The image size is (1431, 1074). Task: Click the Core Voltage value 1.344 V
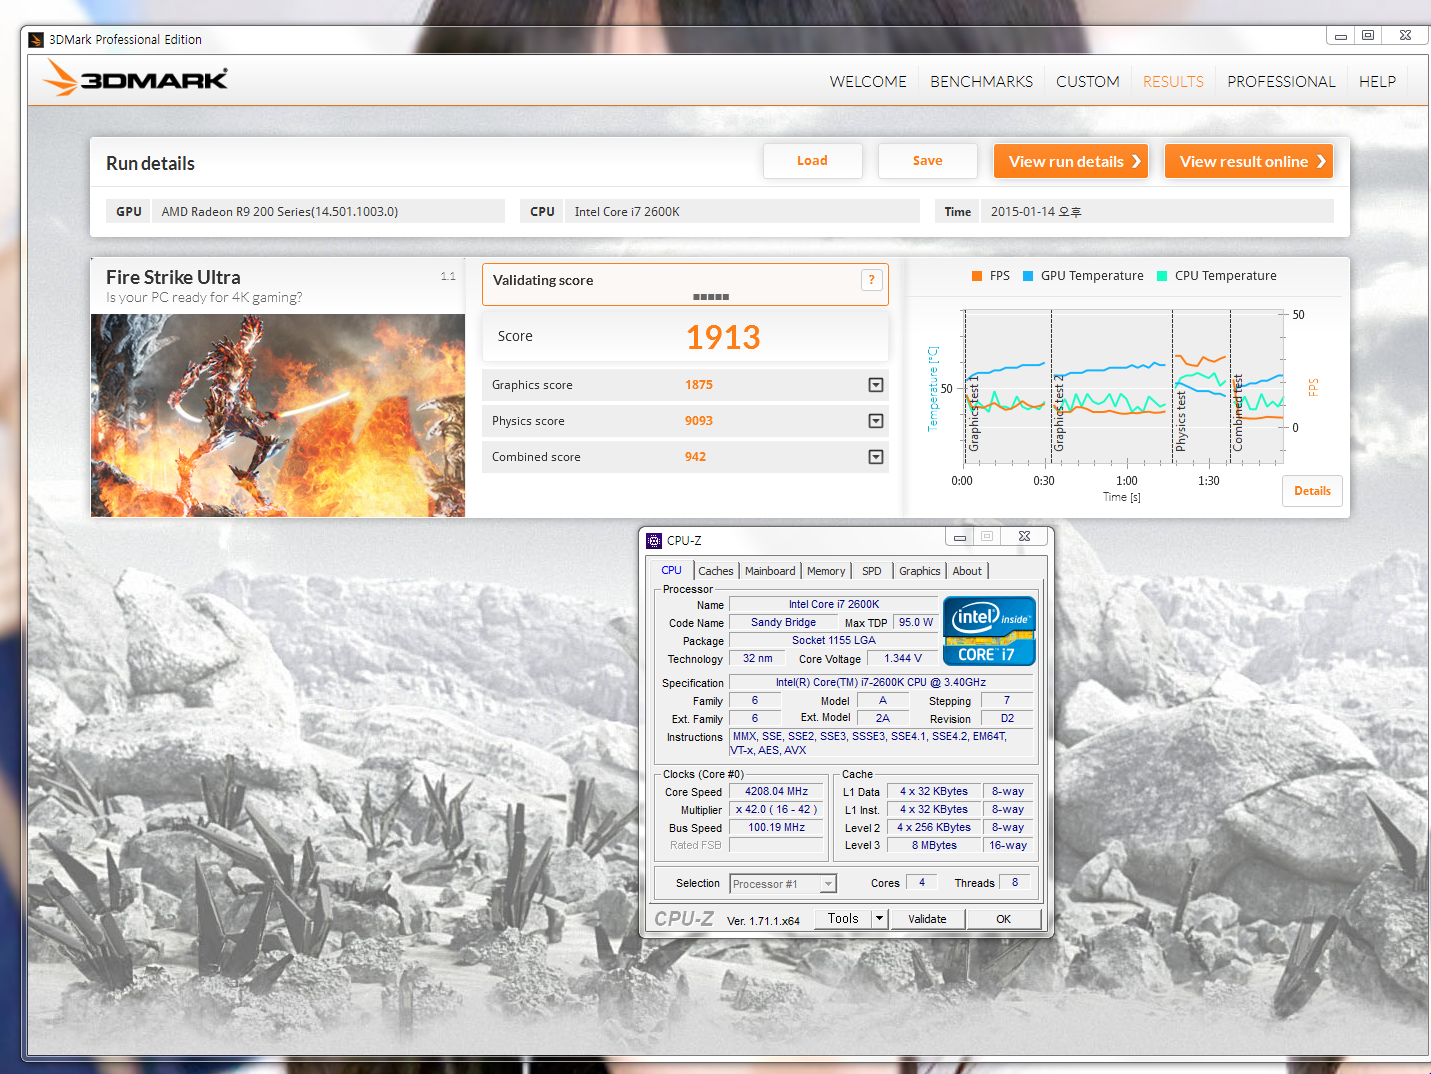pos(903,658)
